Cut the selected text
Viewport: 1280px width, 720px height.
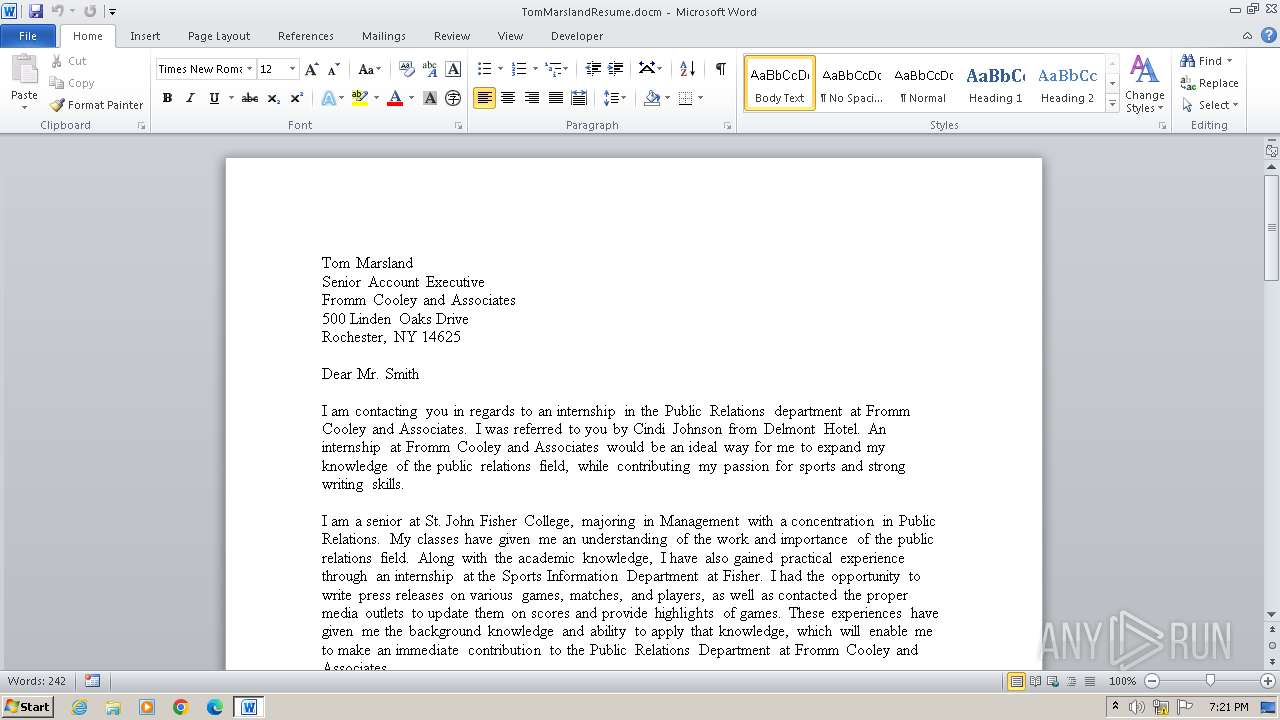(x=69, y=61)
